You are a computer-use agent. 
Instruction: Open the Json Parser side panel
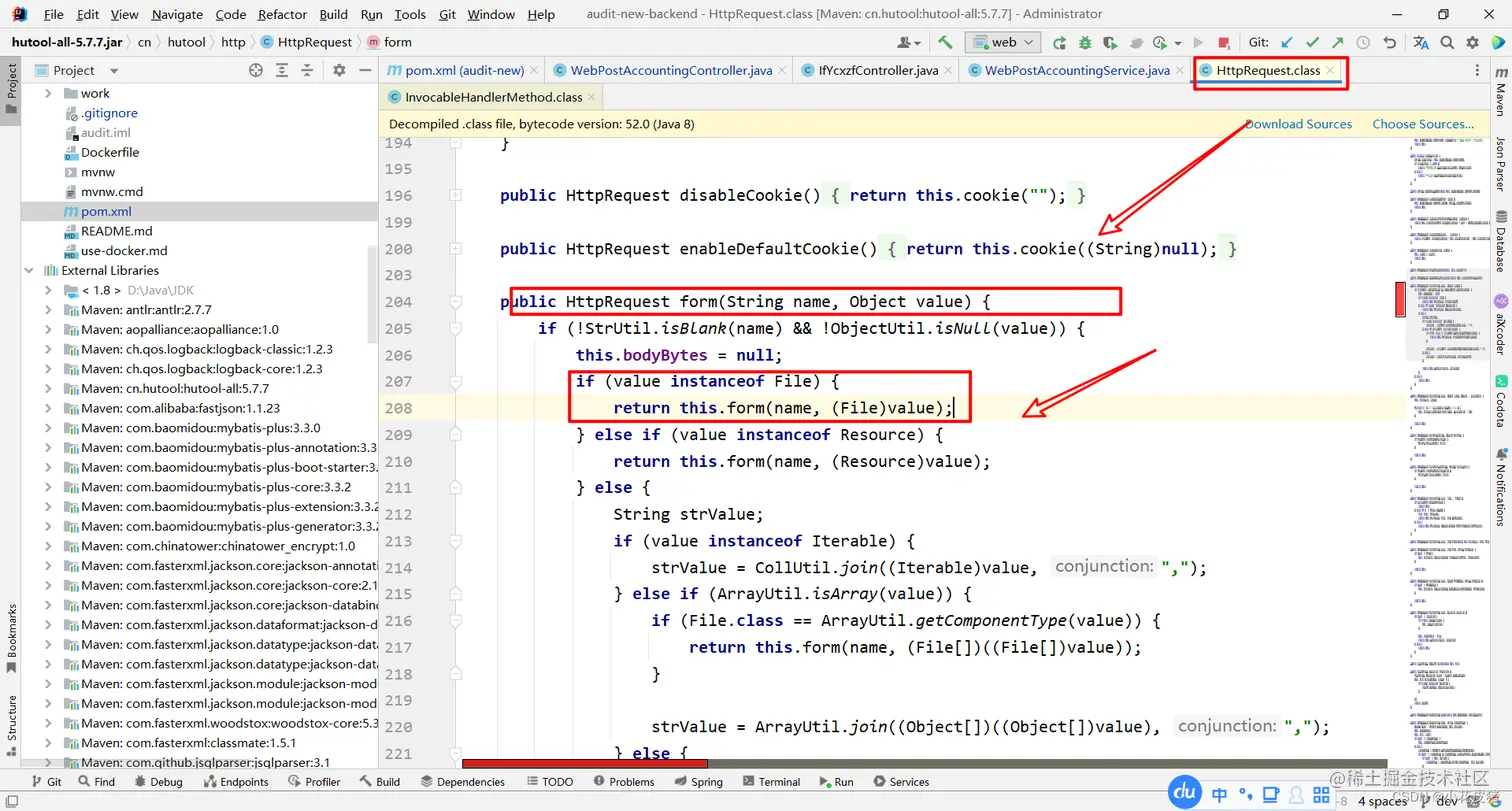[x=1500, y=164]
